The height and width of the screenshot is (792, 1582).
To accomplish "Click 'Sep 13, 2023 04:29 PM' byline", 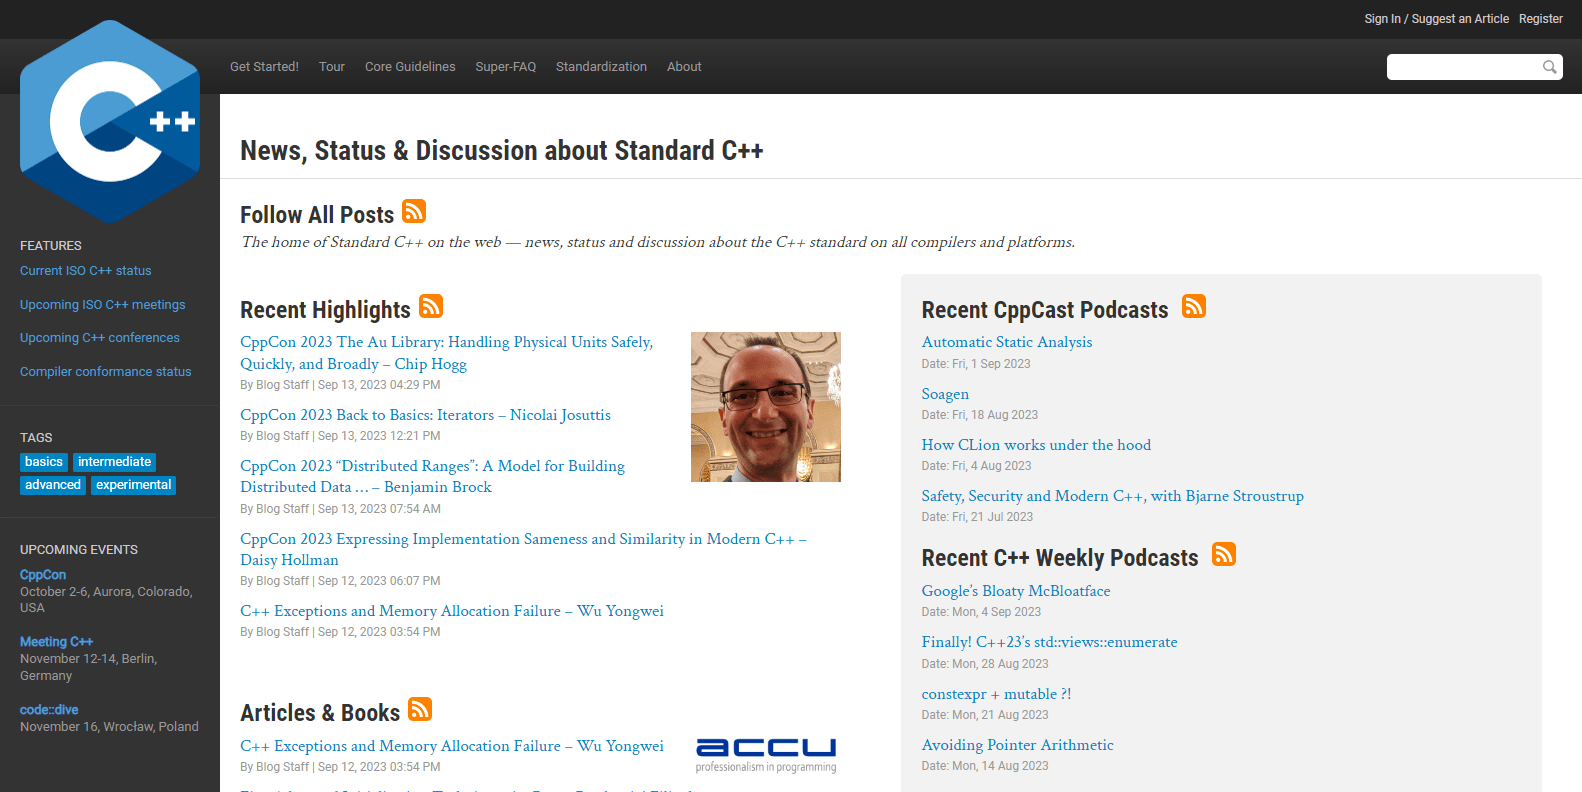I will click(379, 385).
